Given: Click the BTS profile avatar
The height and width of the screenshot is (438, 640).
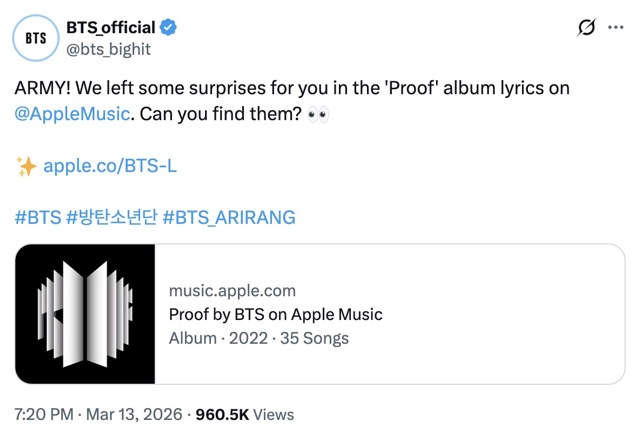Looking at the screenshot, I should point(36,39).
